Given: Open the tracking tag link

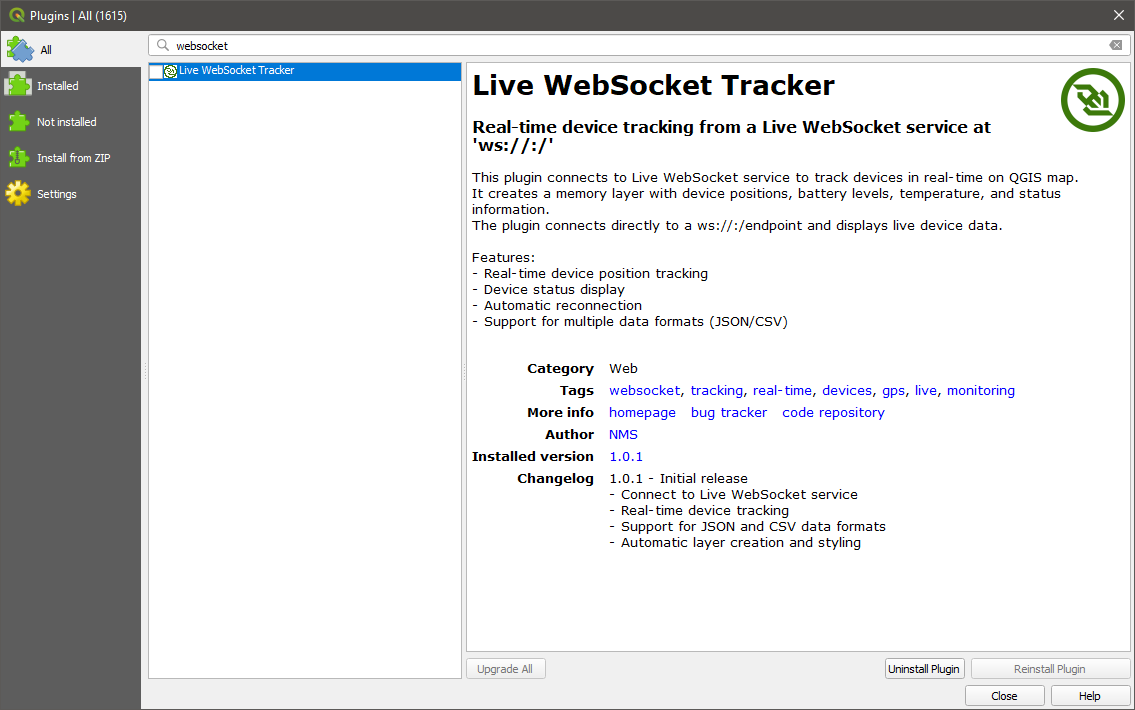Looking at the screenshot, I should (717, 391).
